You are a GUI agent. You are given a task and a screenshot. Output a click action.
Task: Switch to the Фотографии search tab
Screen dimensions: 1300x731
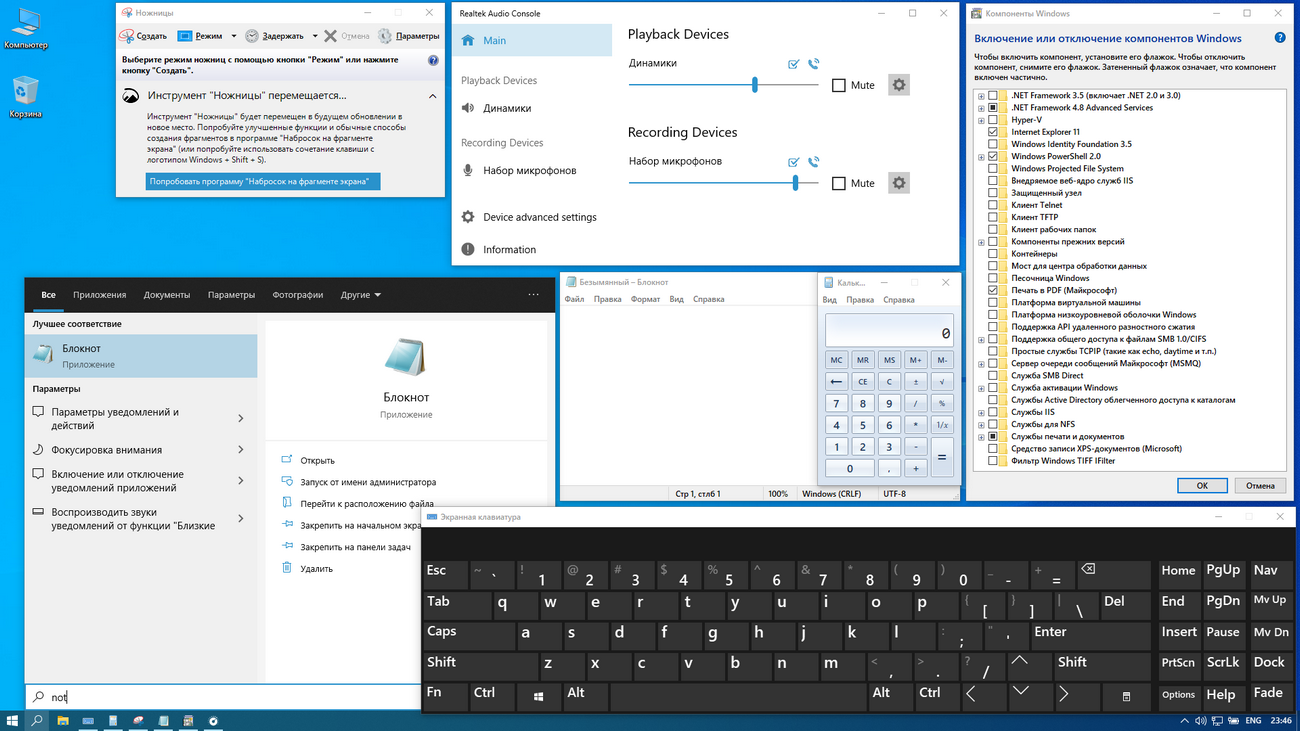297,295
